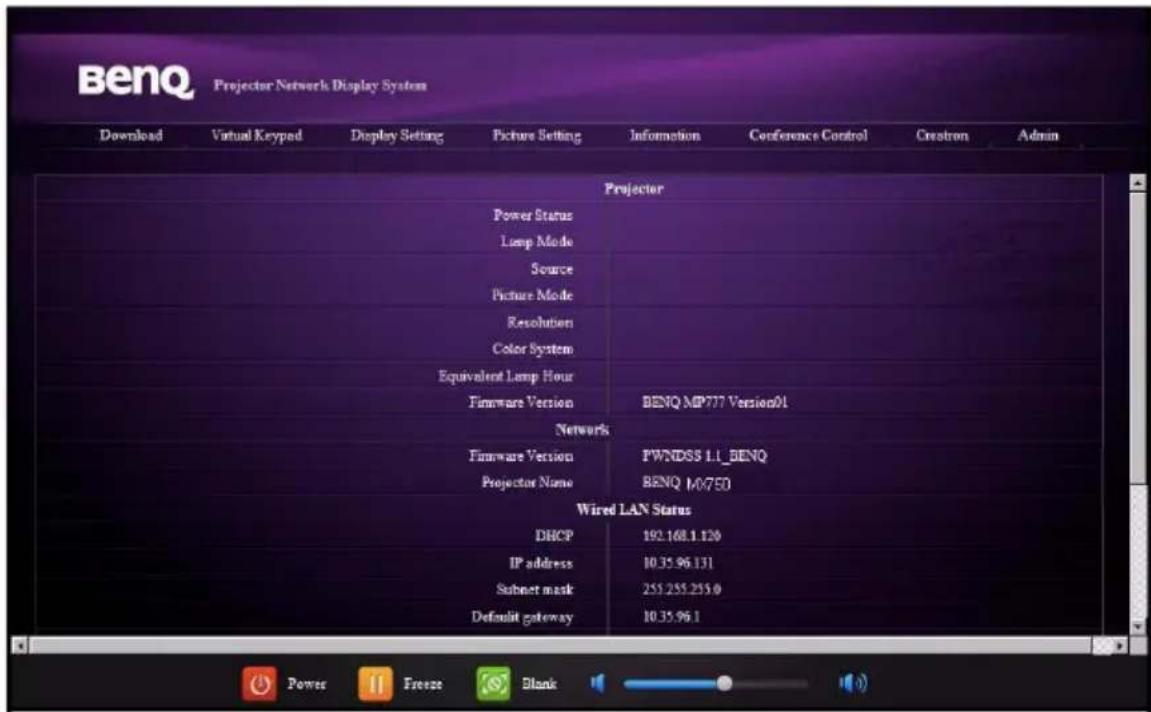Click the vertical scrollbar up arrow

1137,182
